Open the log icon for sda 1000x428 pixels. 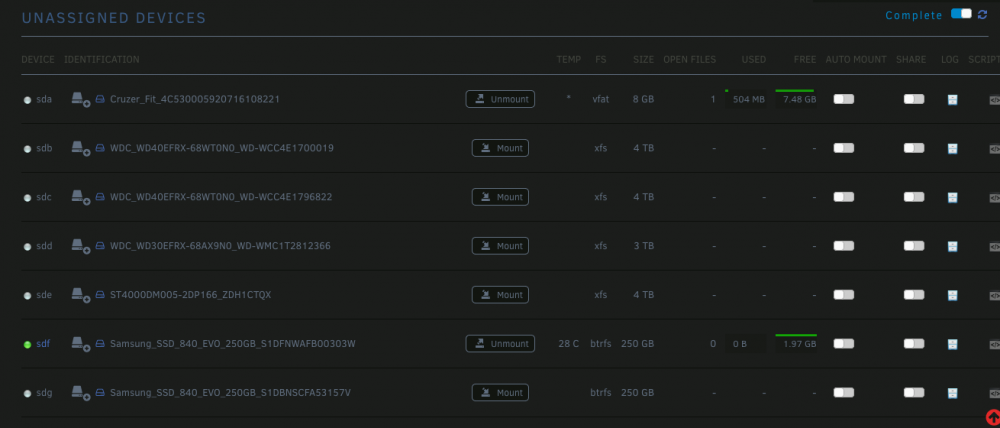pyautogui.click(x=952, y=100)
